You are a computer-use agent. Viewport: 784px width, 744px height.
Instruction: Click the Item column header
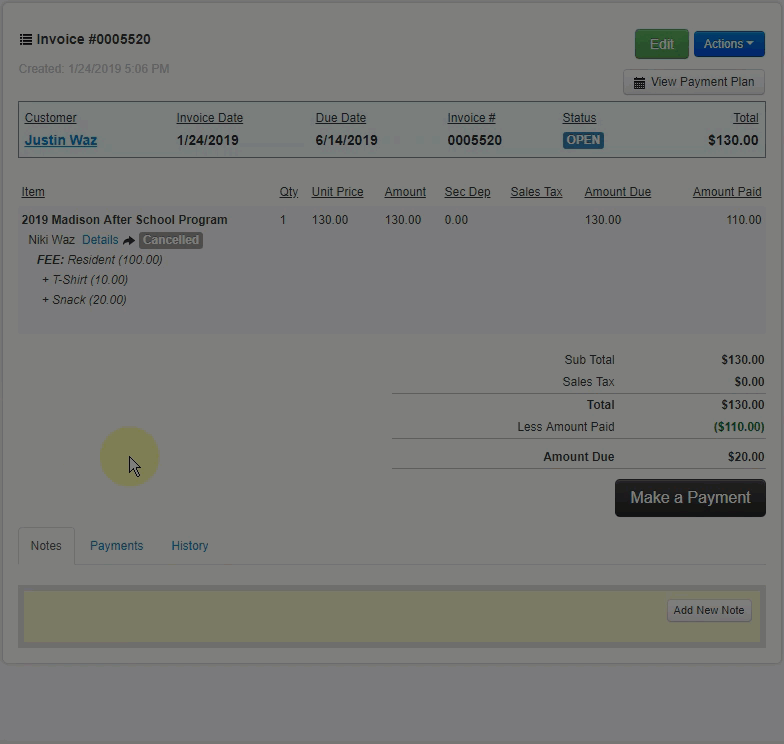tap(33, 192)
